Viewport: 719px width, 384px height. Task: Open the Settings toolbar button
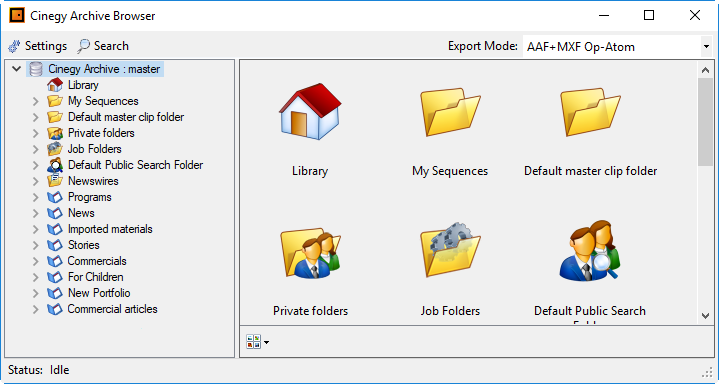[x=38, y=46]
